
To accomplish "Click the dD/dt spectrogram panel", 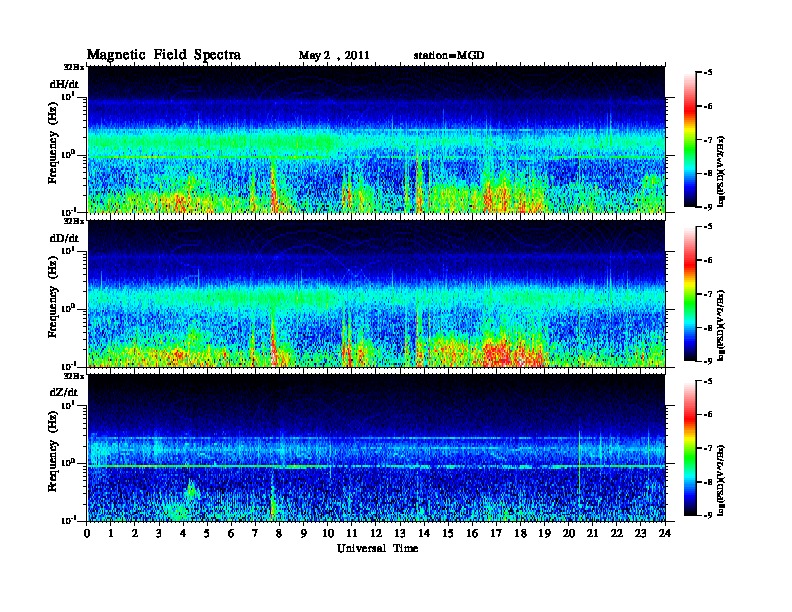I will point(376,293).
